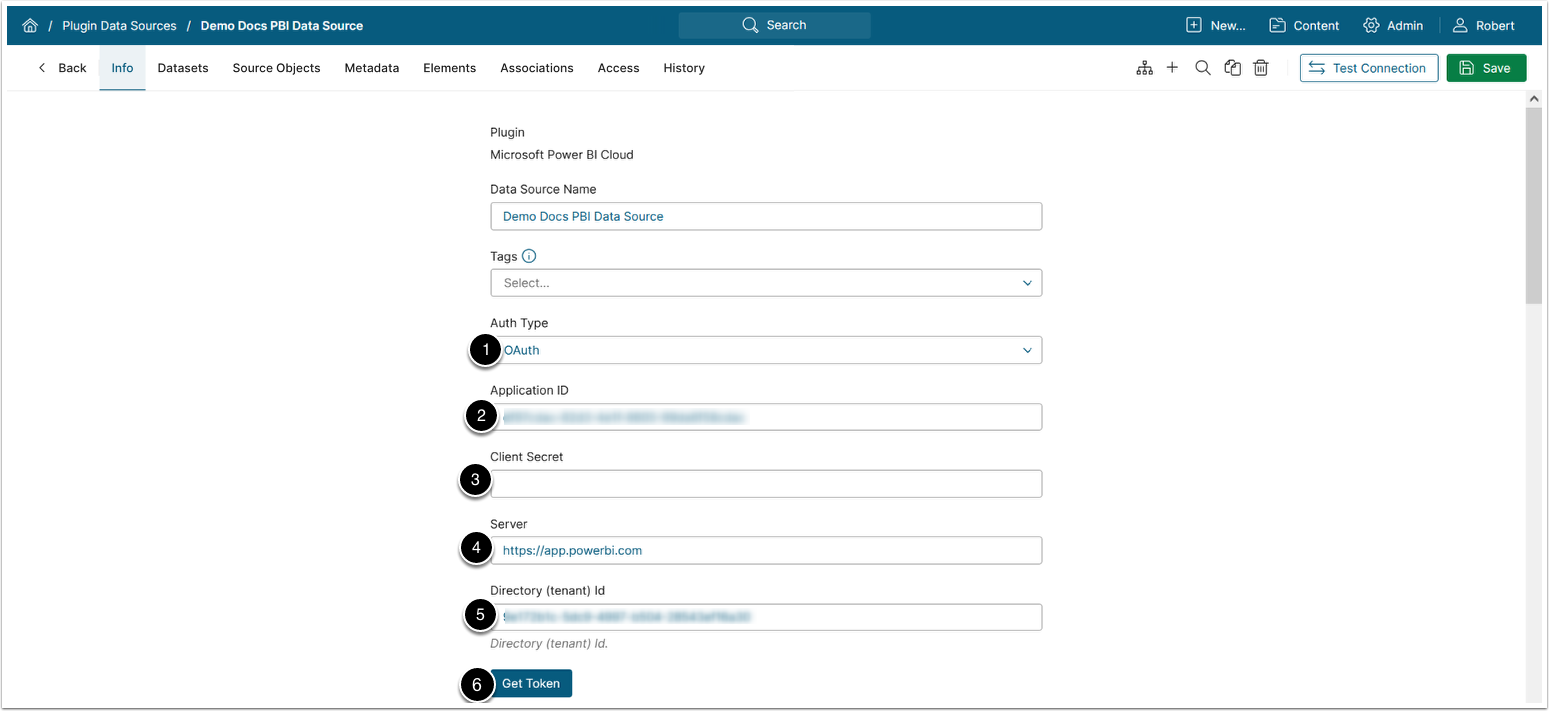Duplicate data source with copy icon
The width and height of the screenshot is (1549, 711).
click(1233, 68)
